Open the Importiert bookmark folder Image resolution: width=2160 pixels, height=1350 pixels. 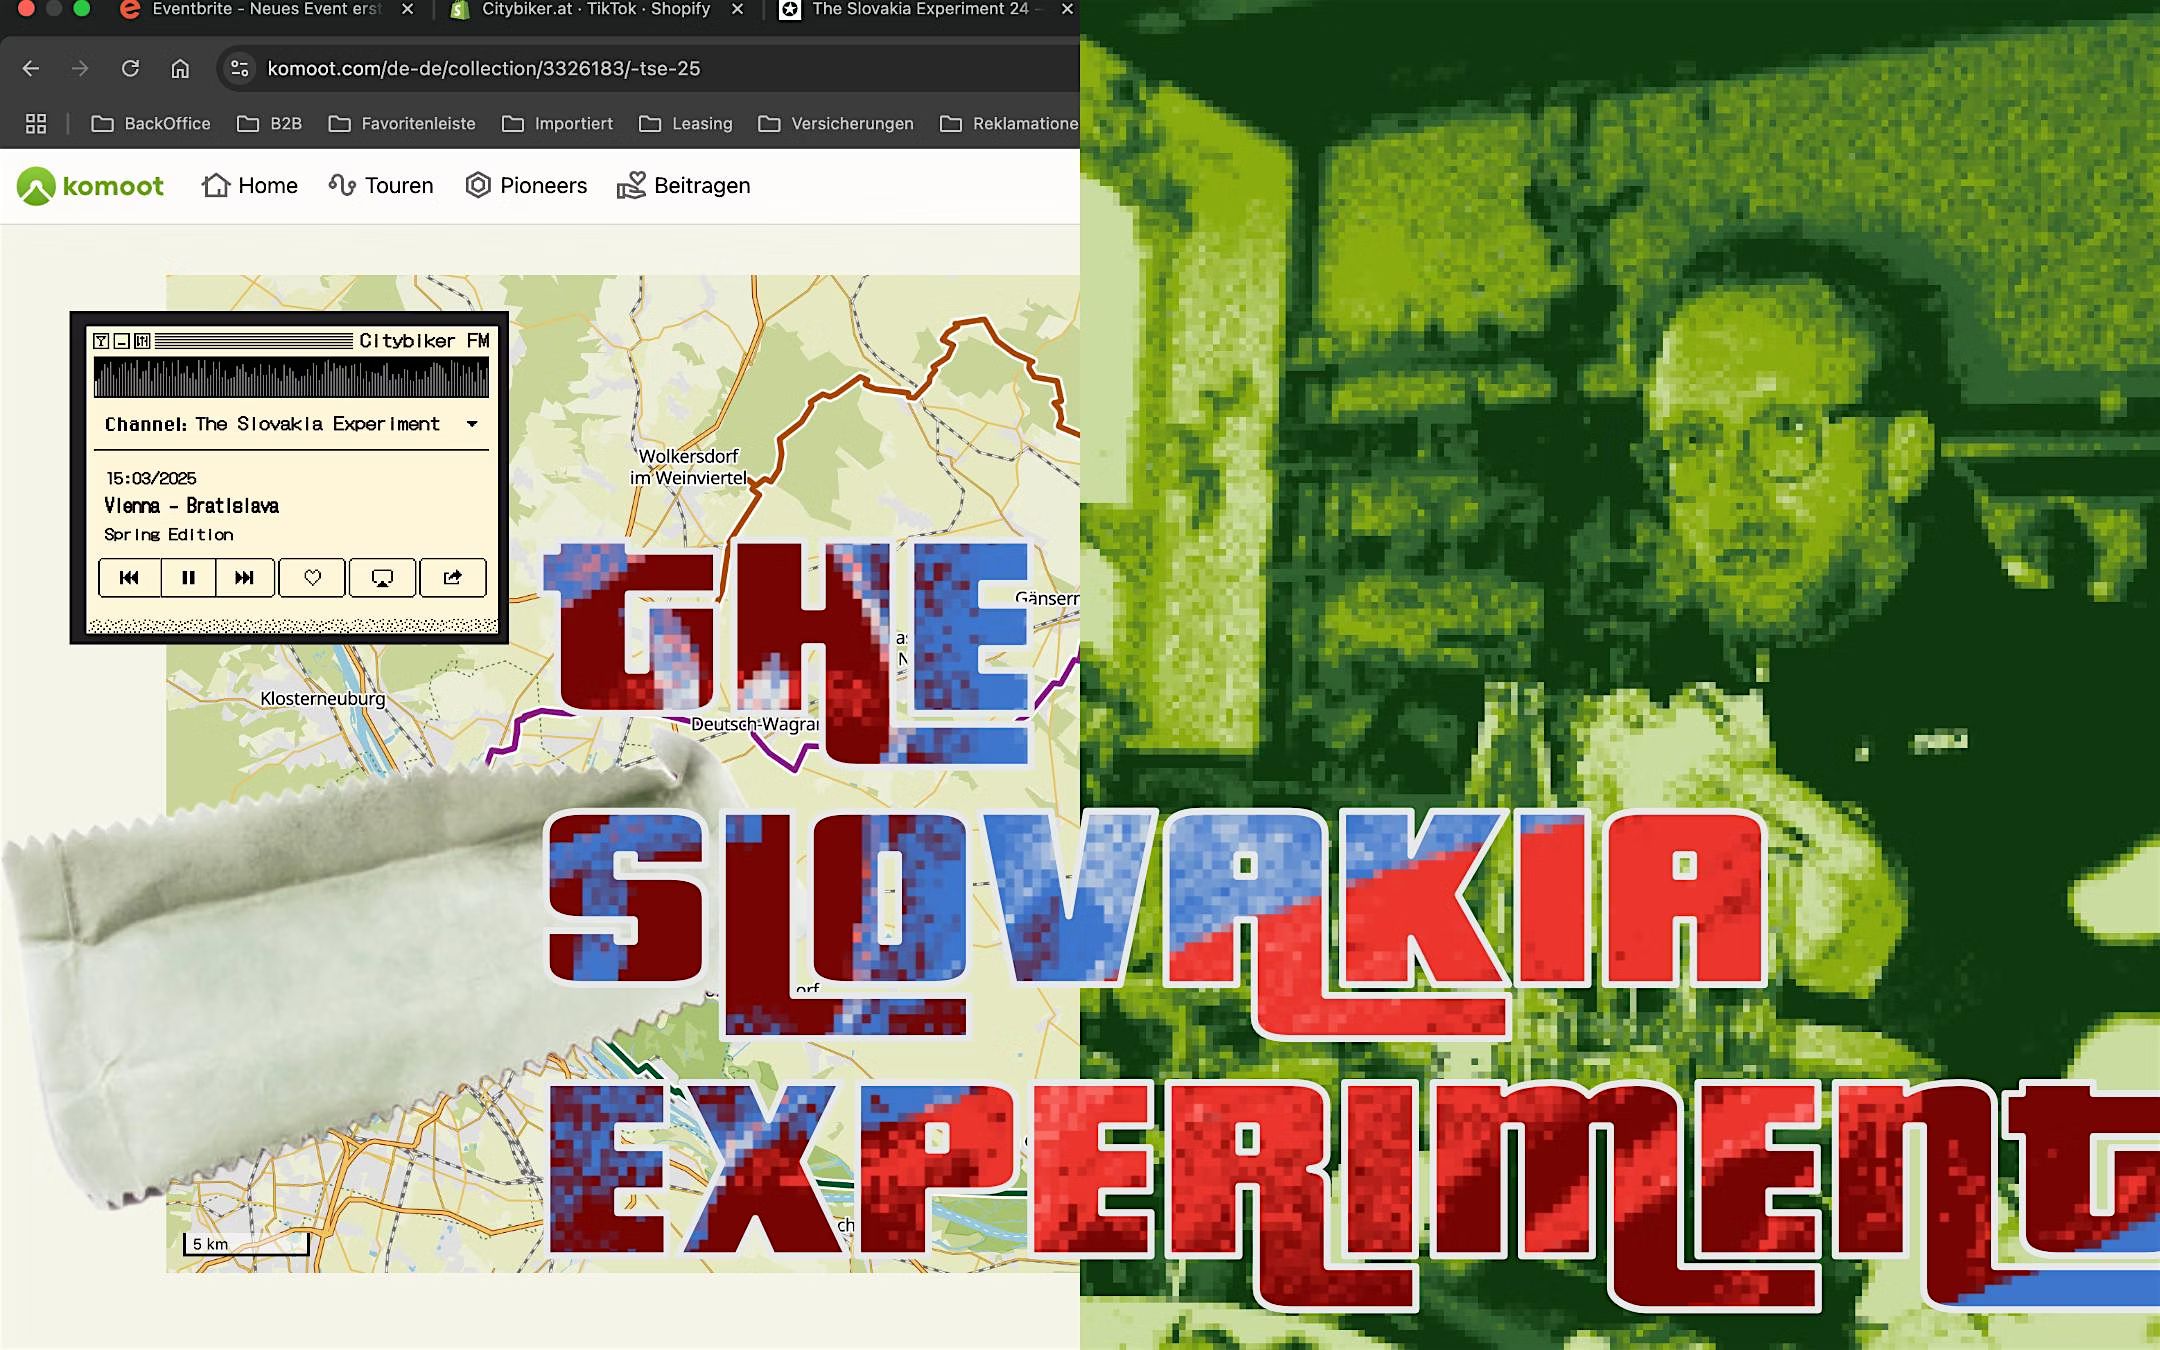[x=557, y=123]
